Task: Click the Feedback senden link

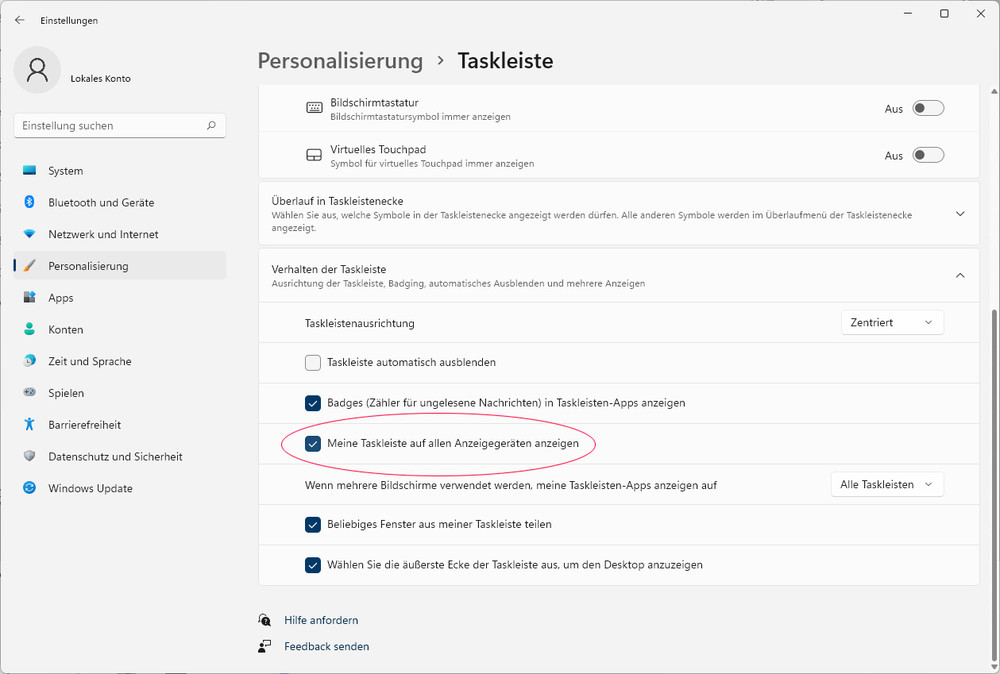Action: (x=327, y=647)
